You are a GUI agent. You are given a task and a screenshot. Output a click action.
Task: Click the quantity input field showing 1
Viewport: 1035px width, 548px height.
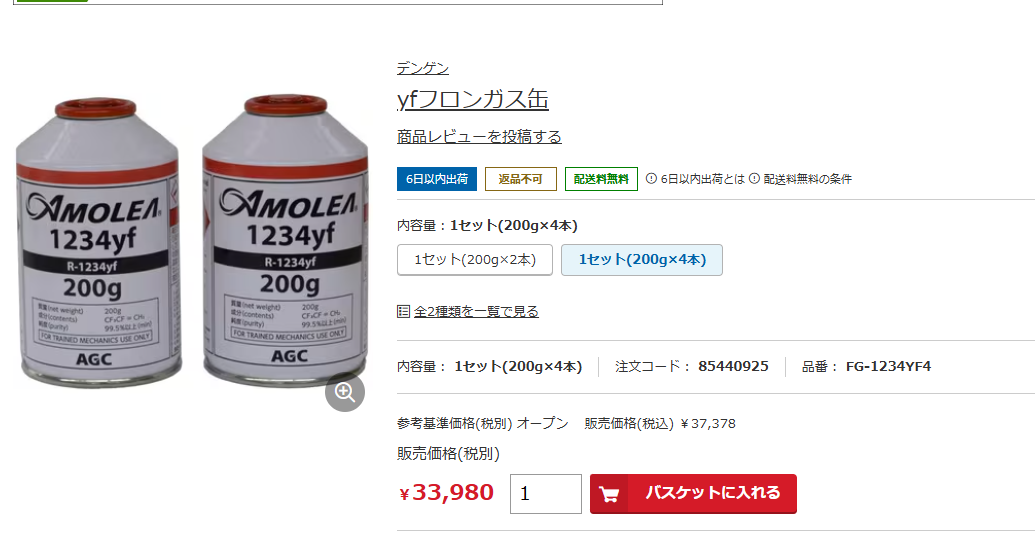coord(546,494)
